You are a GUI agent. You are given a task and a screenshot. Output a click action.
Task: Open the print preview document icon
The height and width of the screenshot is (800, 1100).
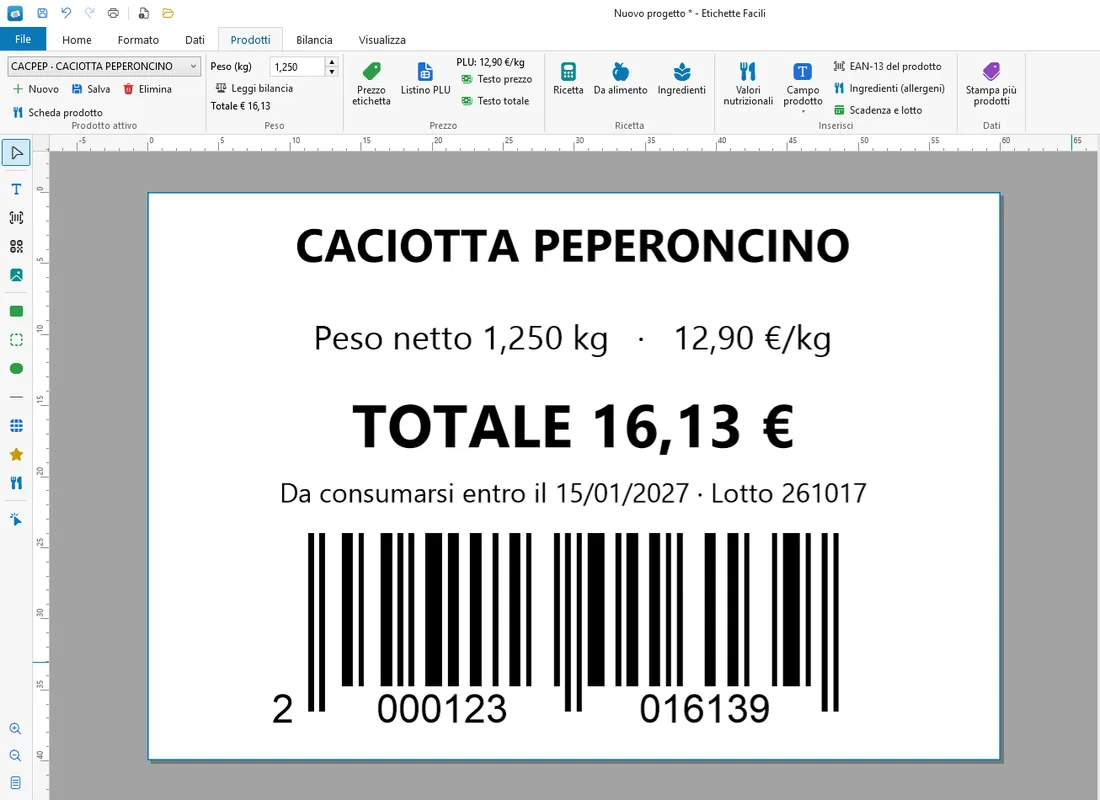[x=144, y=13]
